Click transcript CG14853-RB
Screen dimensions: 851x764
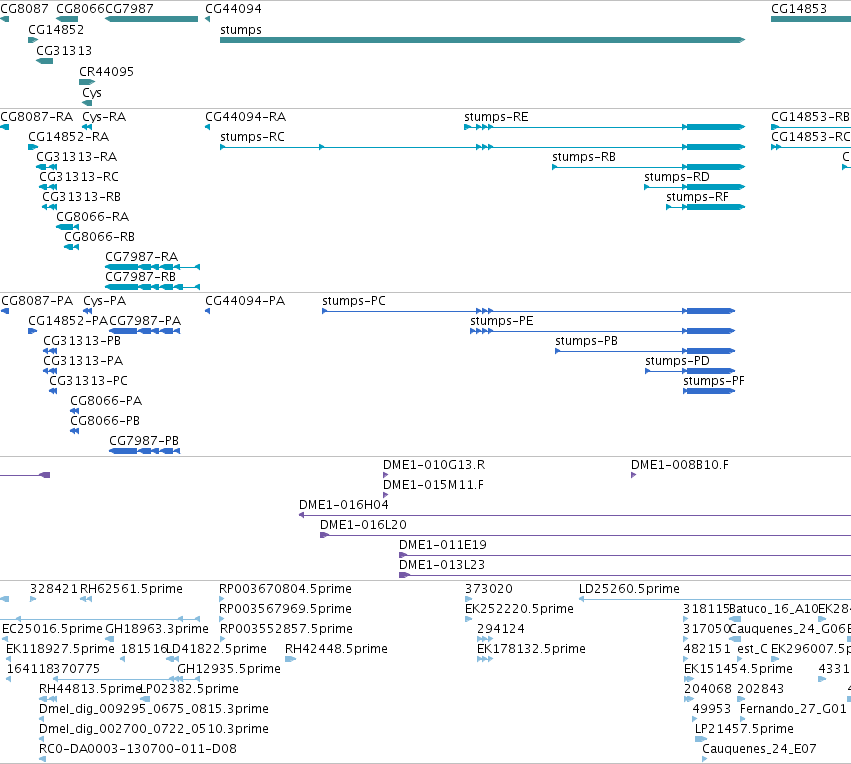pos(811,128)
